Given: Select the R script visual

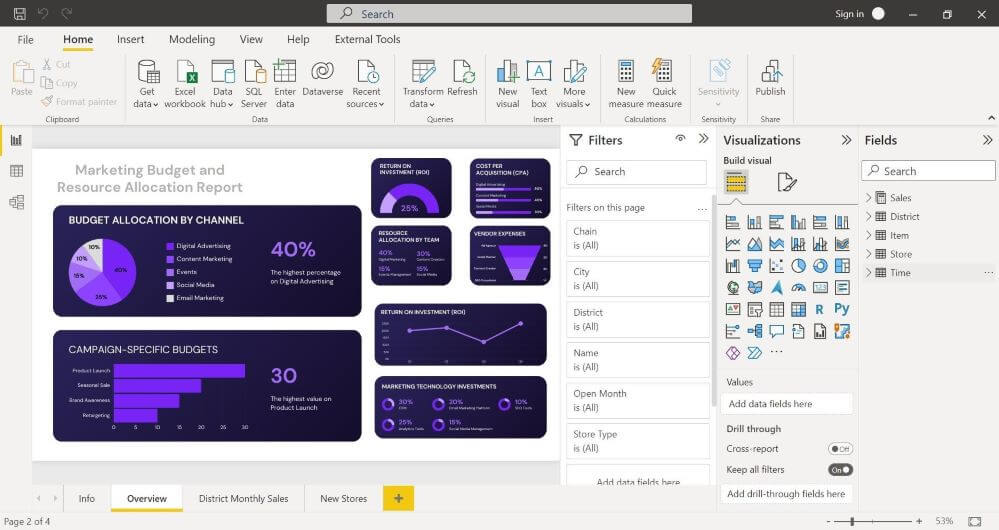Looking at the screenshot, I should [x=820, y=310].
